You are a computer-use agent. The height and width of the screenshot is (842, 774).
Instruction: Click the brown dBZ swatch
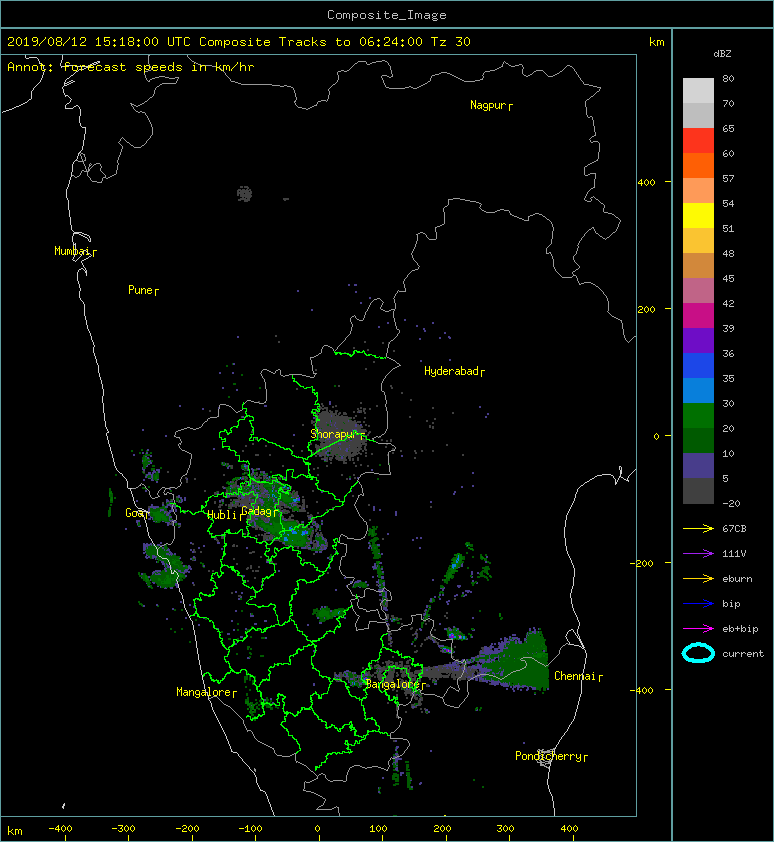coord(698,266)
